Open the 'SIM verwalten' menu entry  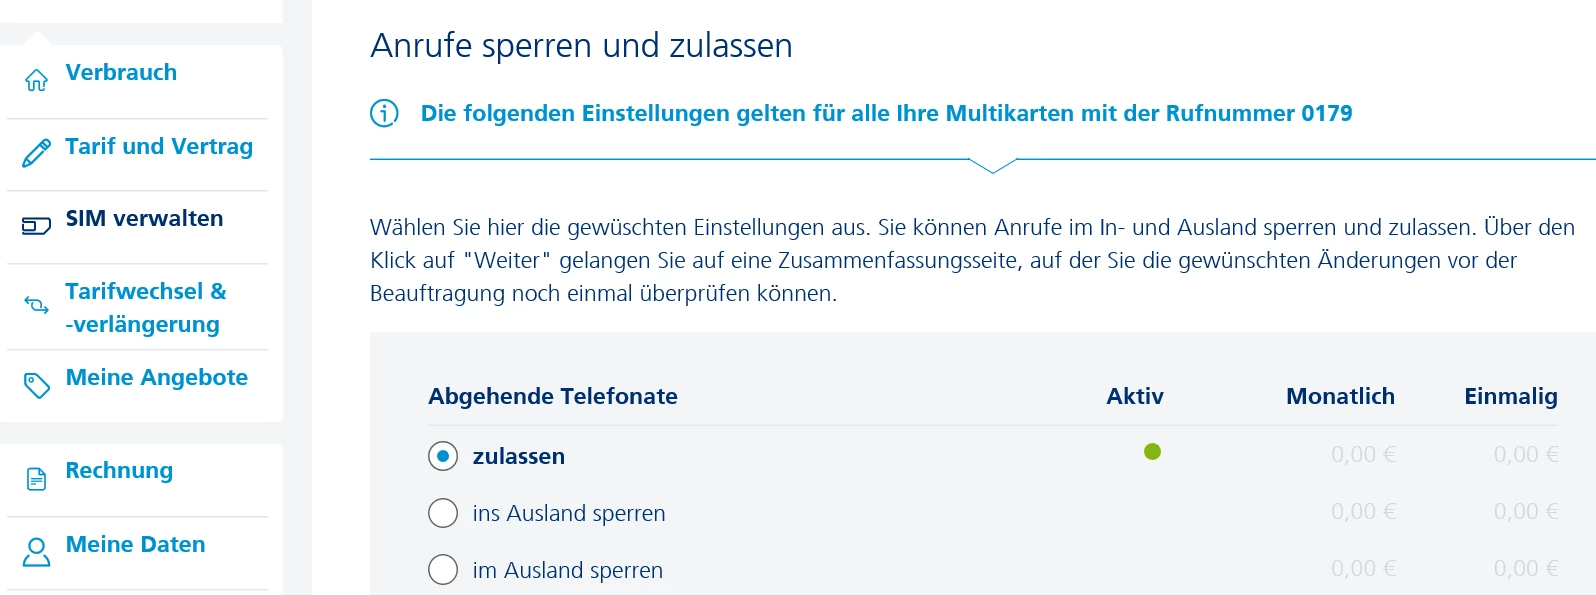[144, 218]
